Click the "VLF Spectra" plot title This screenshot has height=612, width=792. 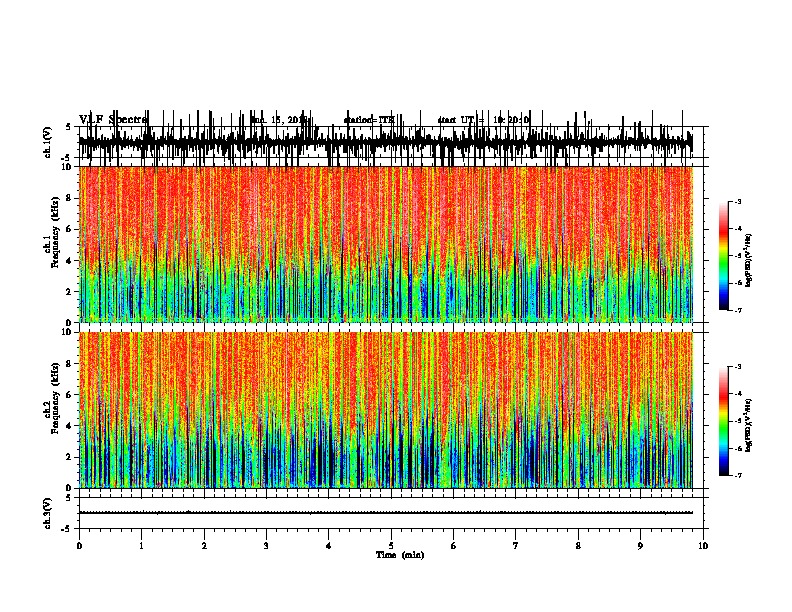point(113,120)
